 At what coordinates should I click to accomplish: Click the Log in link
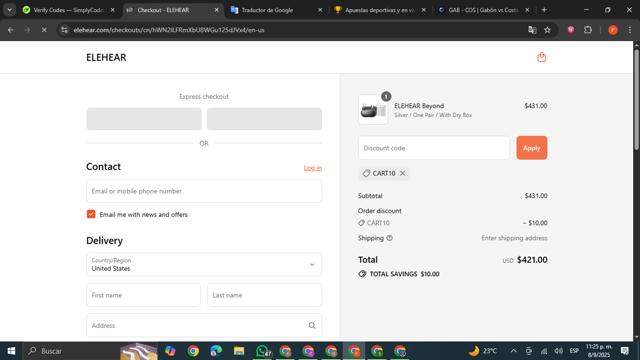point(313,168)
